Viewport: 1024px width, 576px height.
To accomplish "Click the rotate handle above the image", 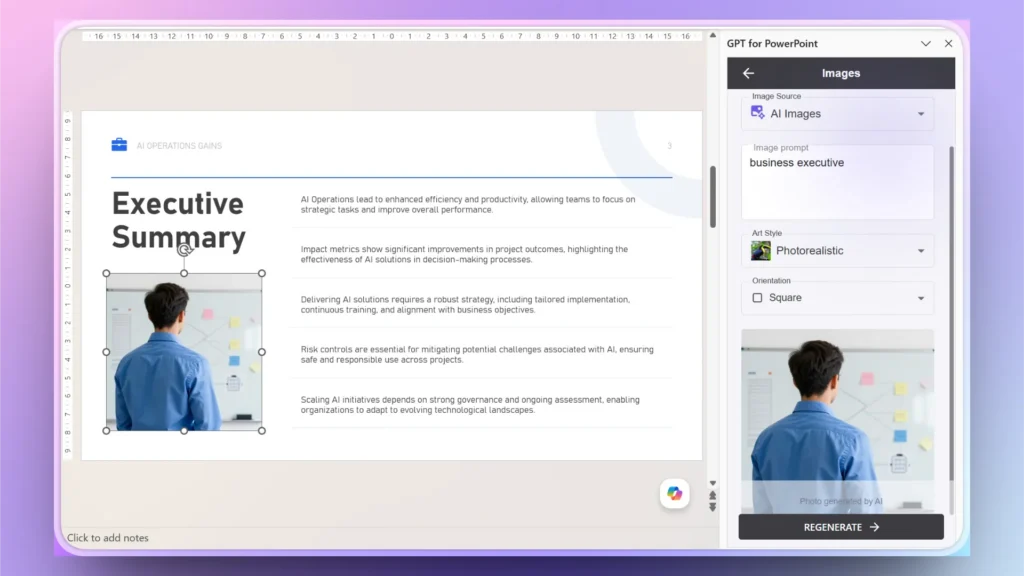I will coord(184,249).
